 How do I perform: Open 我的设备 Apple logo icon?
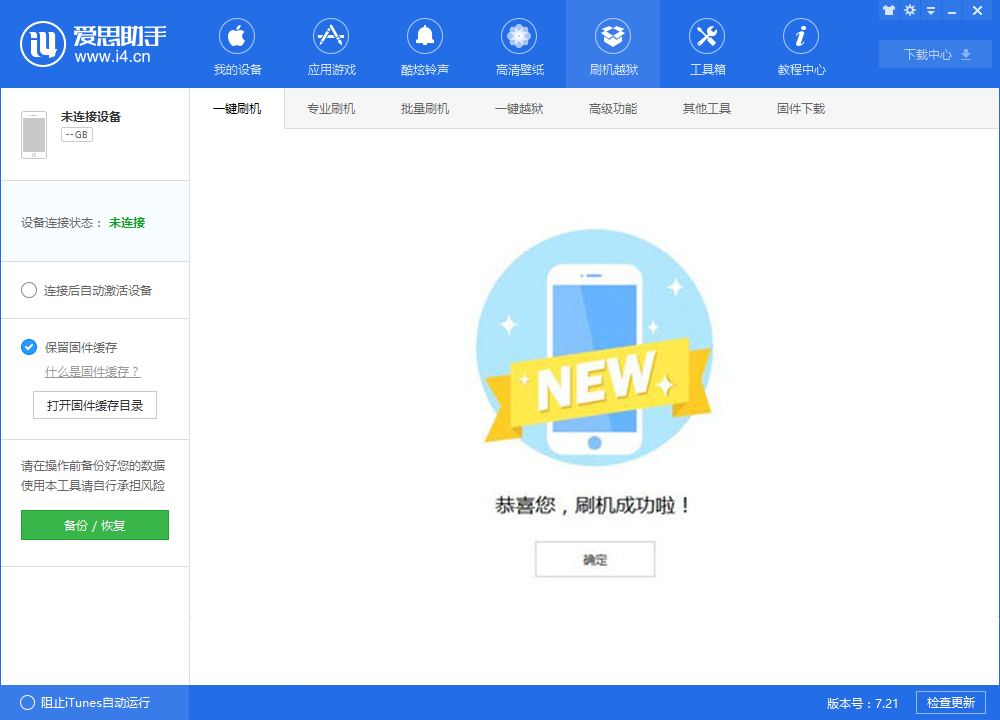[237, 38]
